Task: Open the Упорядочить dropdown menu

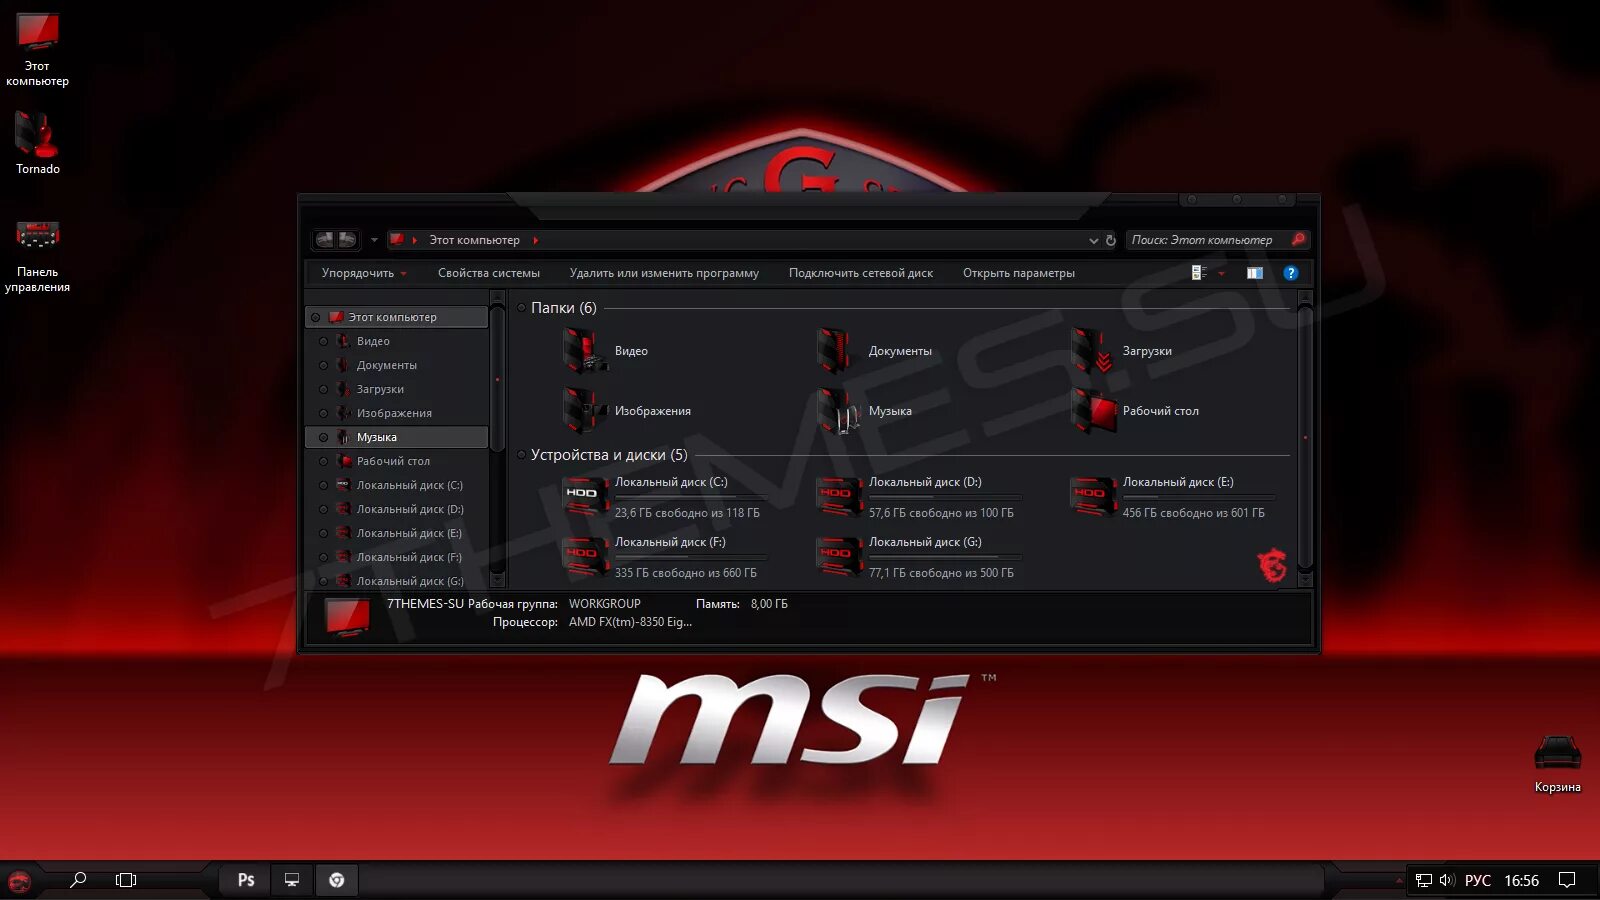Action: coord(364,273)
